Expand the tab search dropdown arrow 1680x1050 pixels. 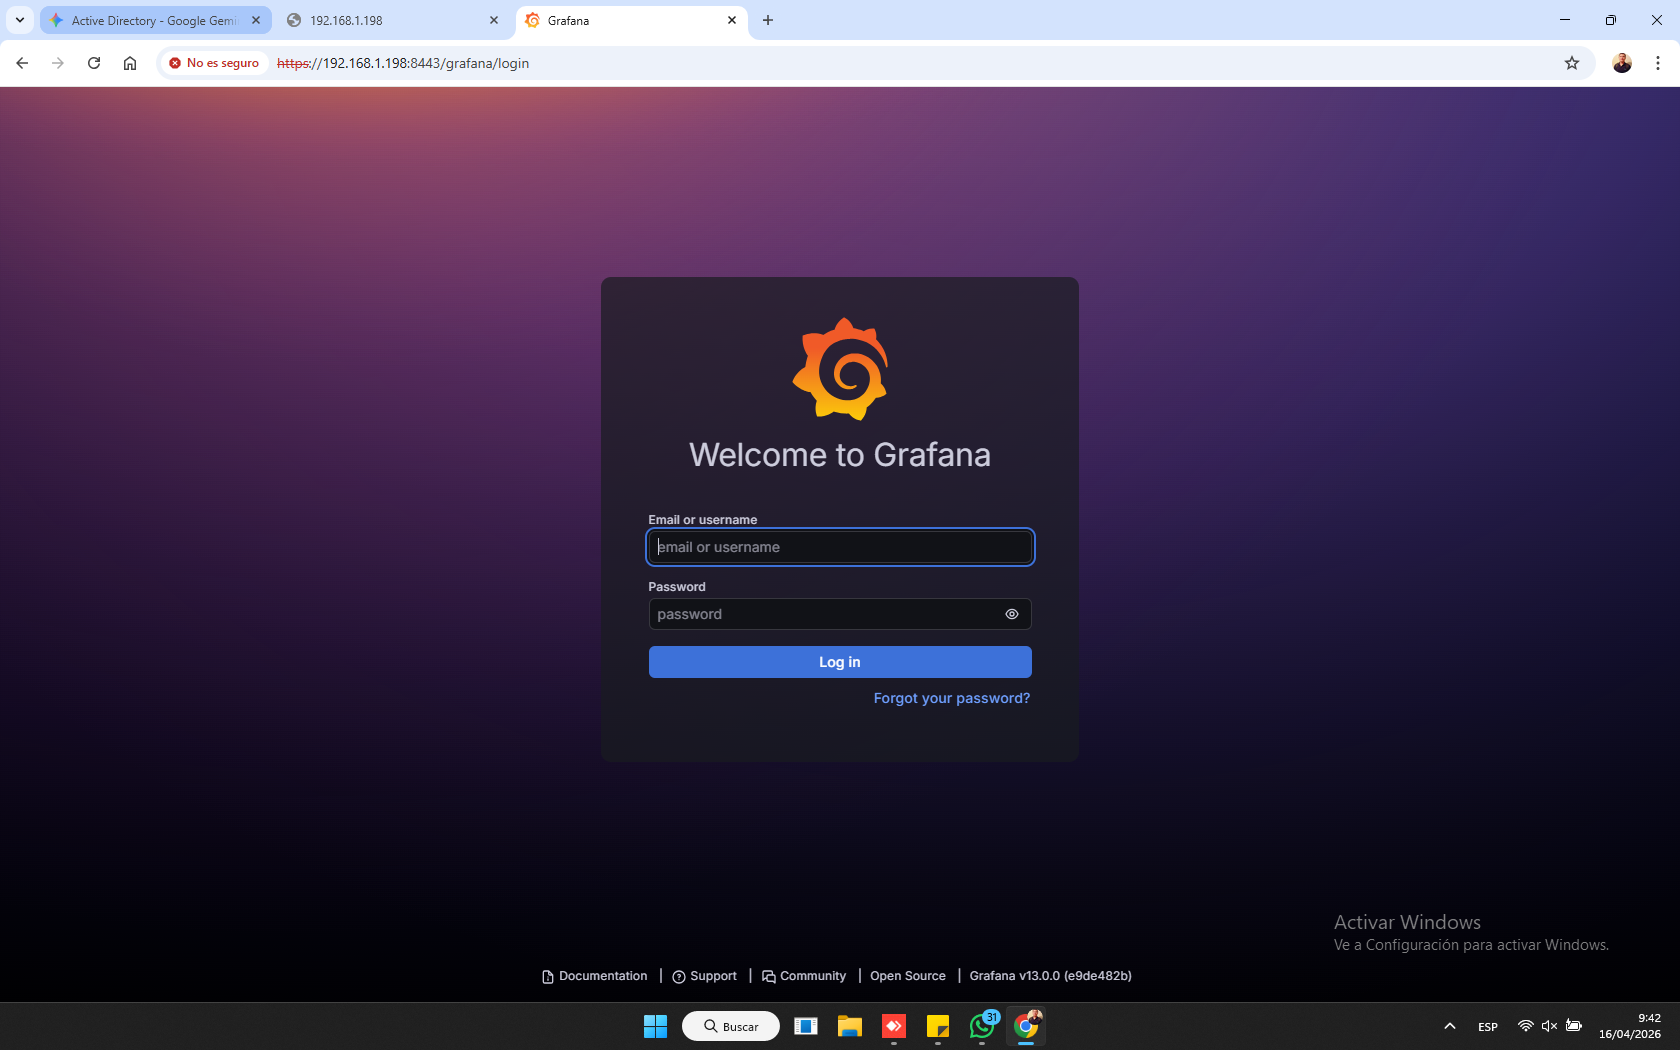point(20,20)
